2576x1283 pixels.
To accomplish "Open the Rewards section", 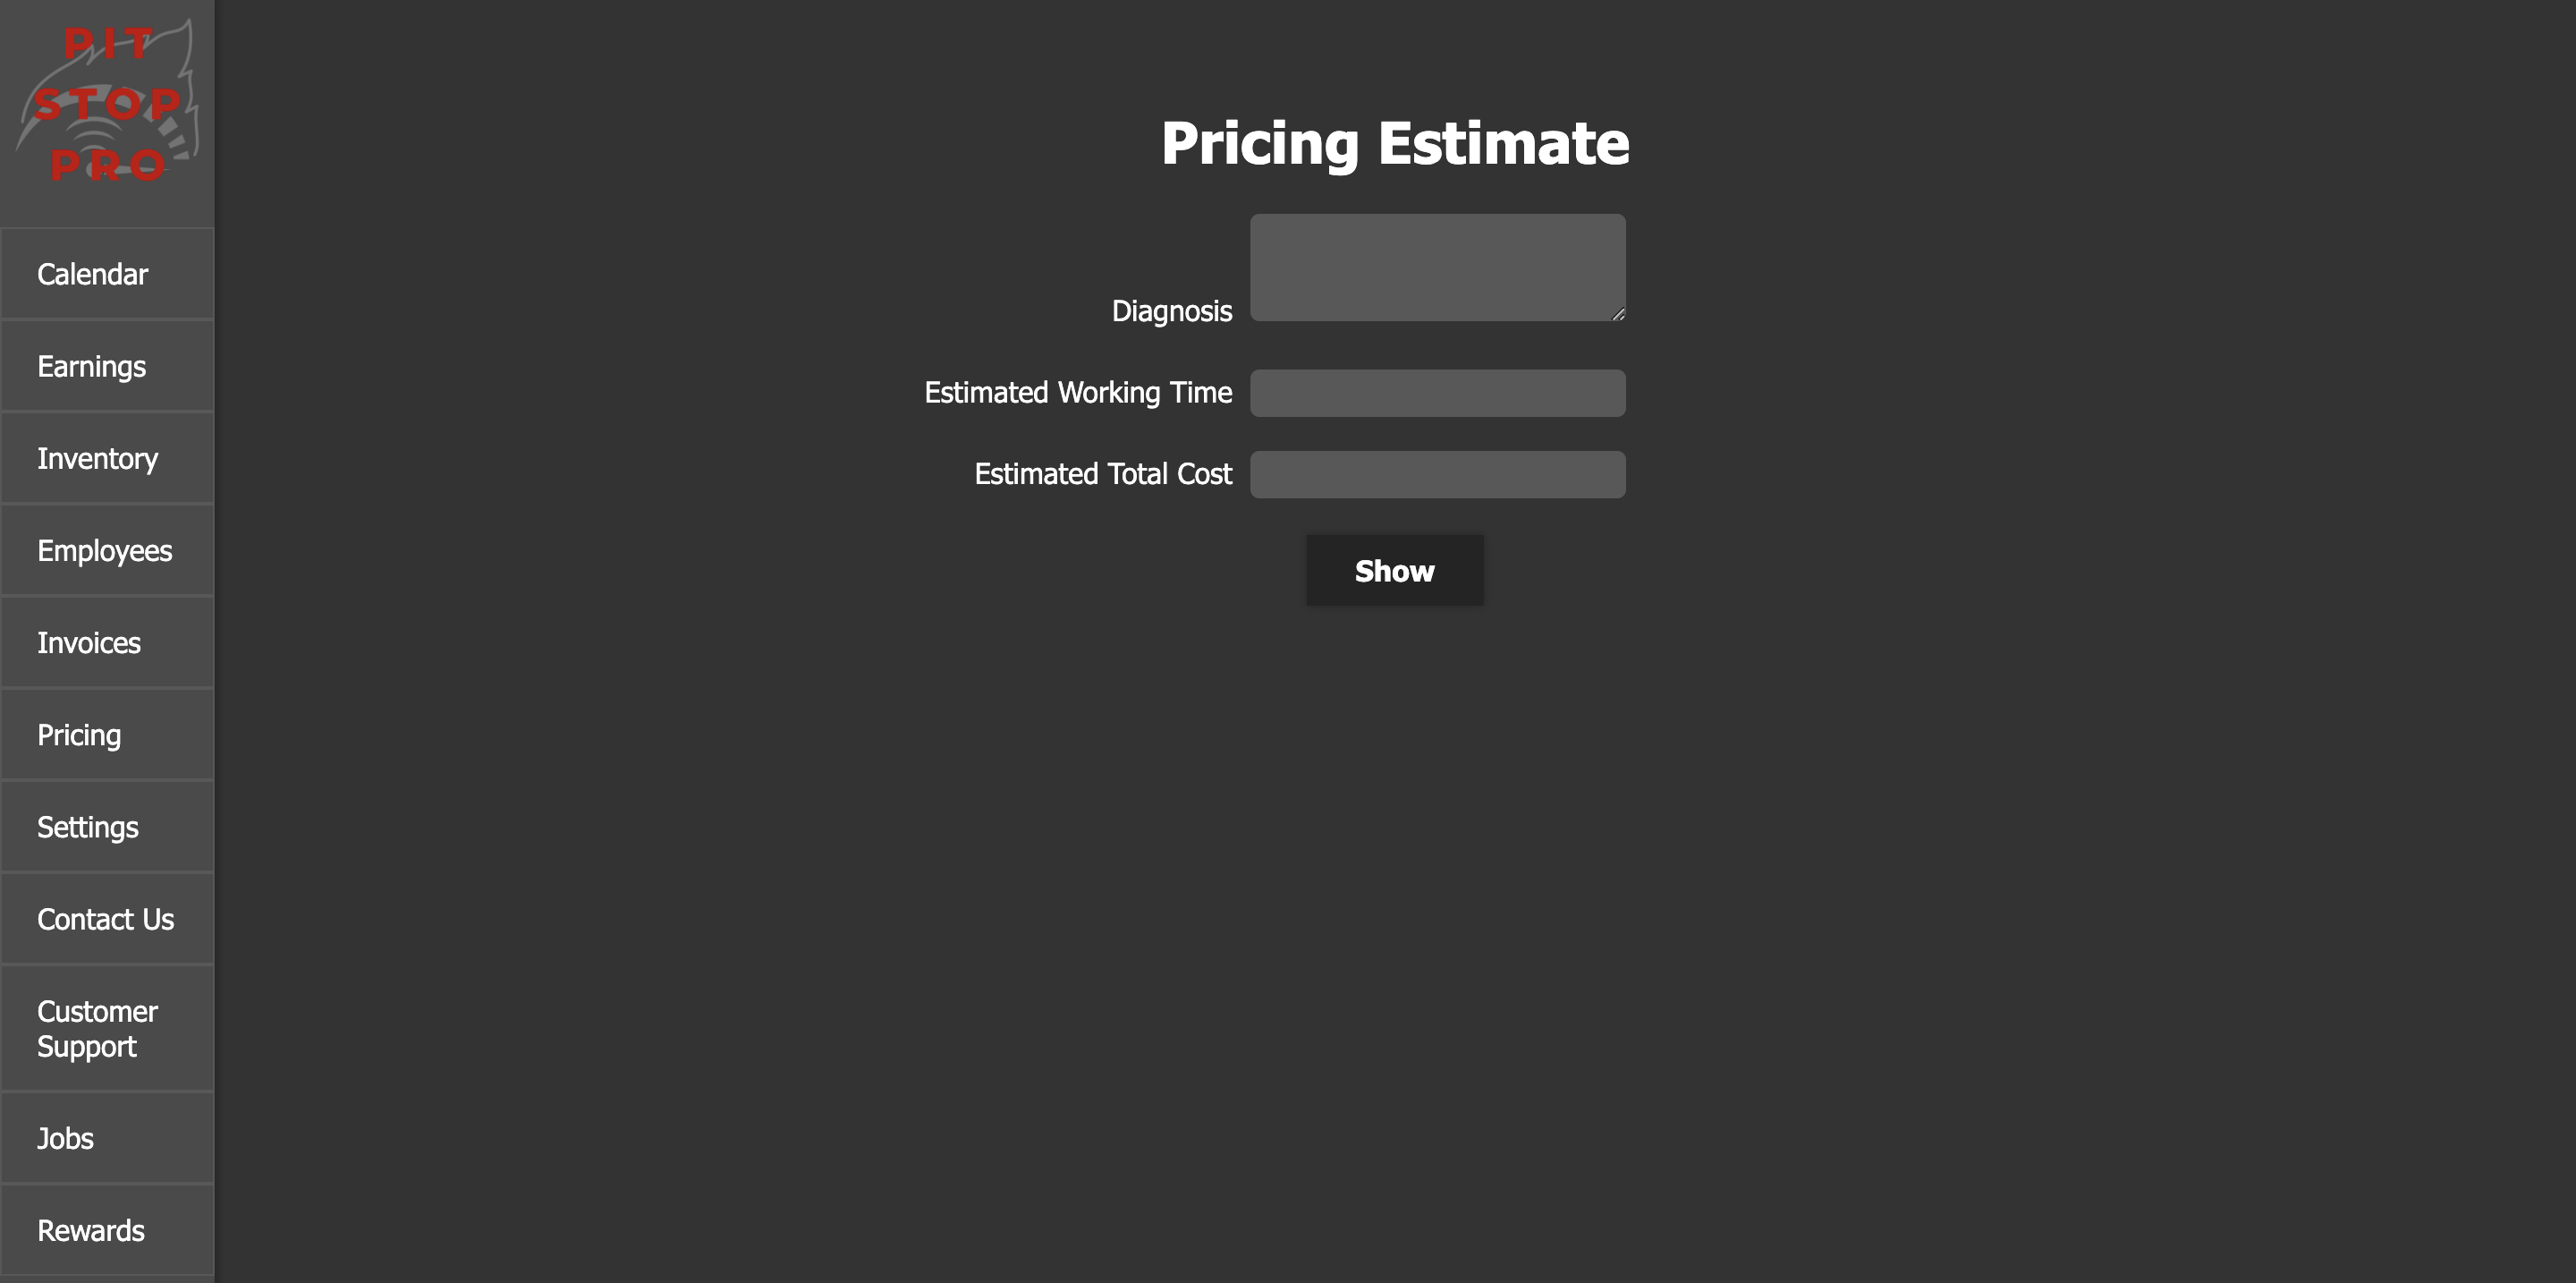I will tap(92, 1228).
